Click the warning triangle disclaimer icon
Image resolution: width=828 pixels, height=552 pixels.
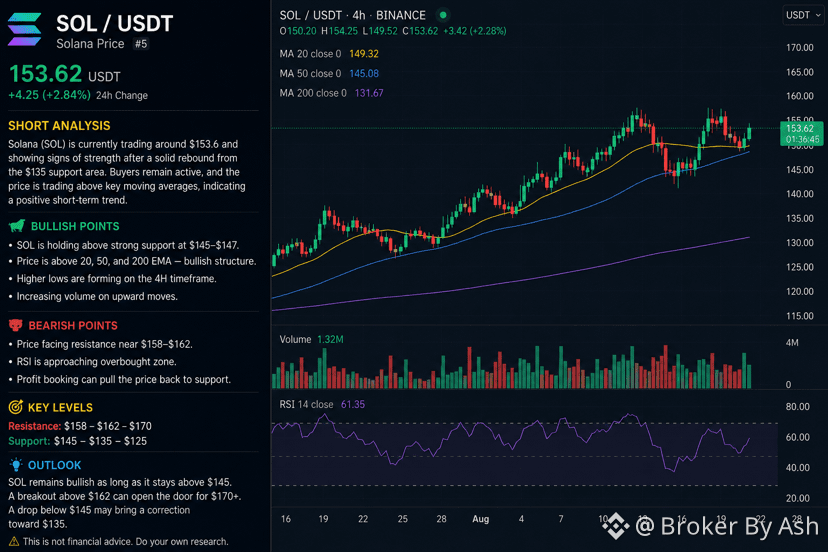[x=14, y=541]
